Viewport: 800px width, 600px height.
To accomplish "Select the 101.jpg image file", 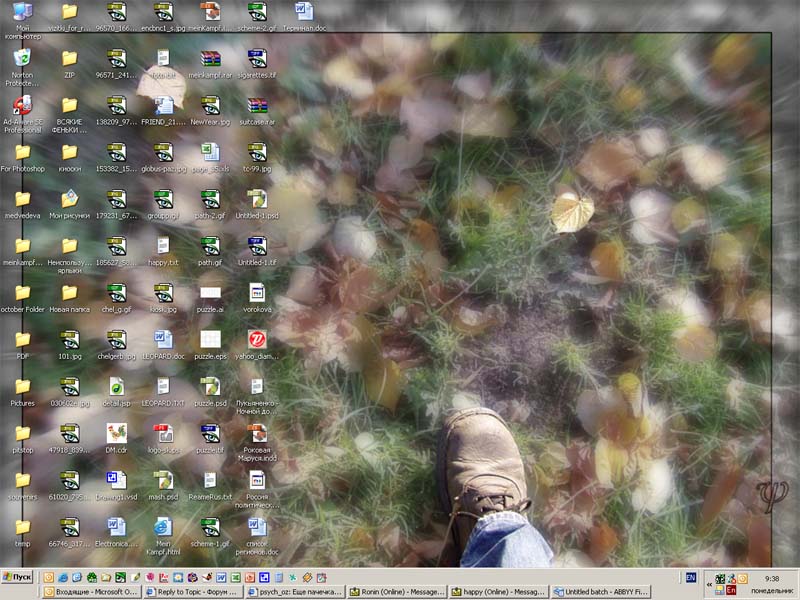I will 69,346.
